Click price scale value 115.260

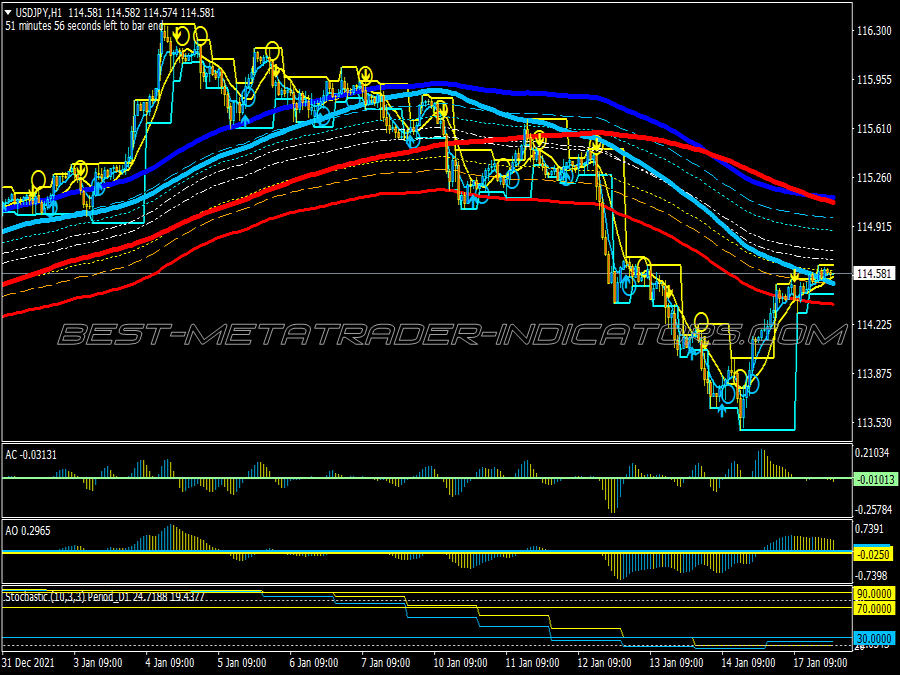click(x=874, y=178)
